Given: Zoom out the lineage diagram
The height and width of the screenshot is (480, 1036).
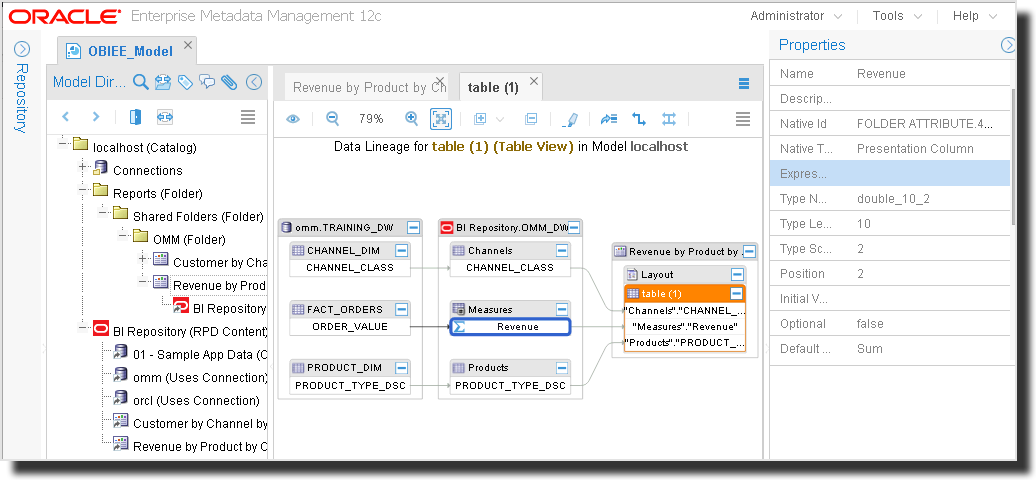Looking at the screenshot, I should pos(332,118).
